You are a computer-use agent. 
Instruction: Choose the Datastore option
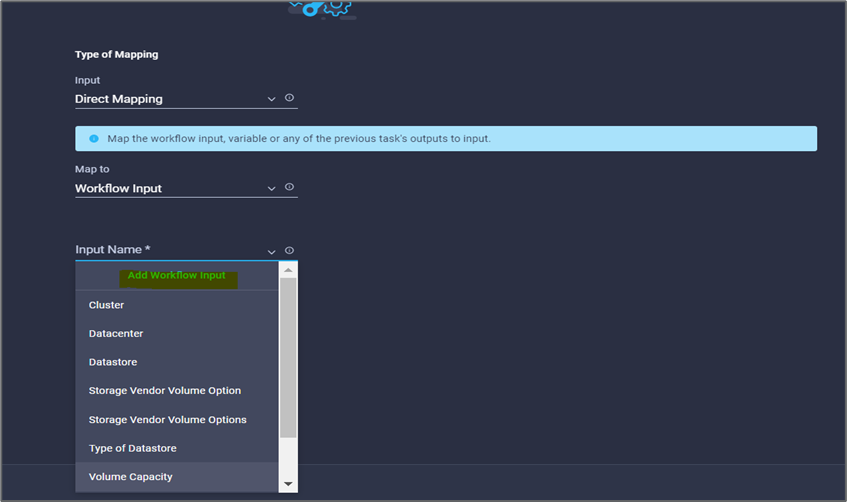pos(177,363)
